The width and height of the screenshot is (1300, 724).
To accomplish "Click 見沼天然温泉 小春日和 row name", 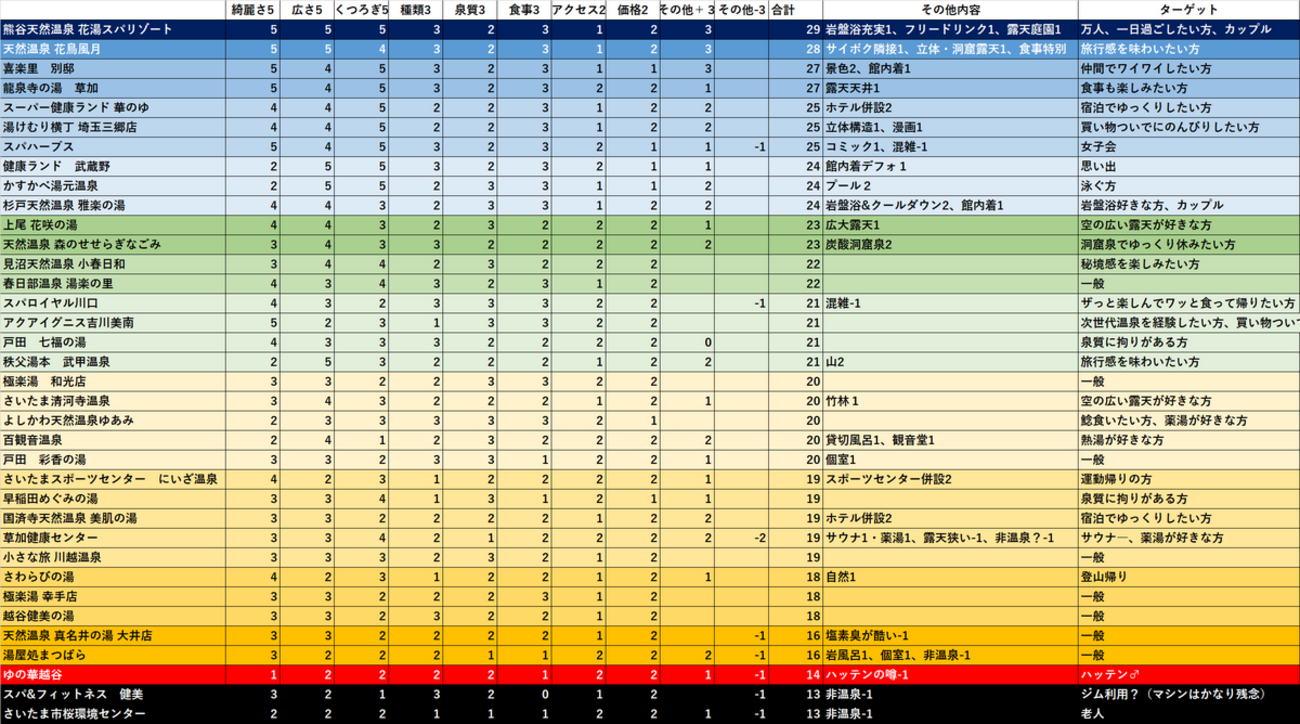I will (114, 264).
